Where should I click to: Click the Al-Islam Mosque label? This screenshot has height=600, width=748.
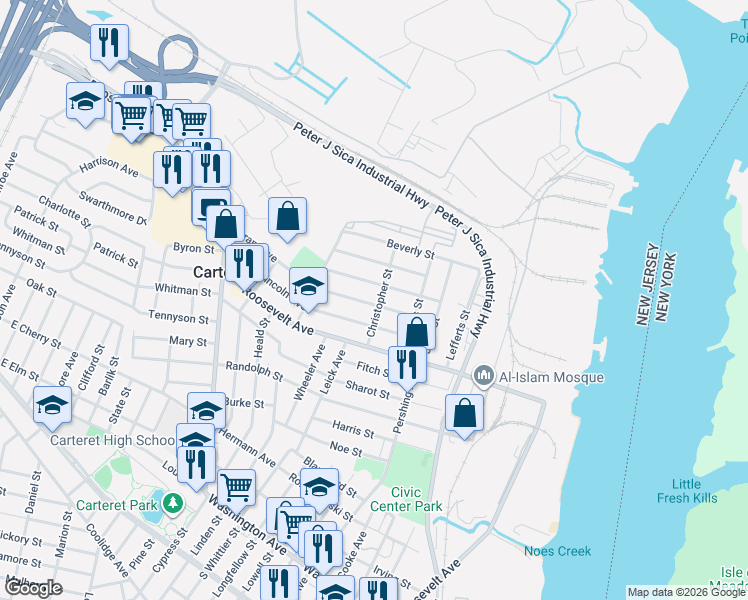click(551, 377)
